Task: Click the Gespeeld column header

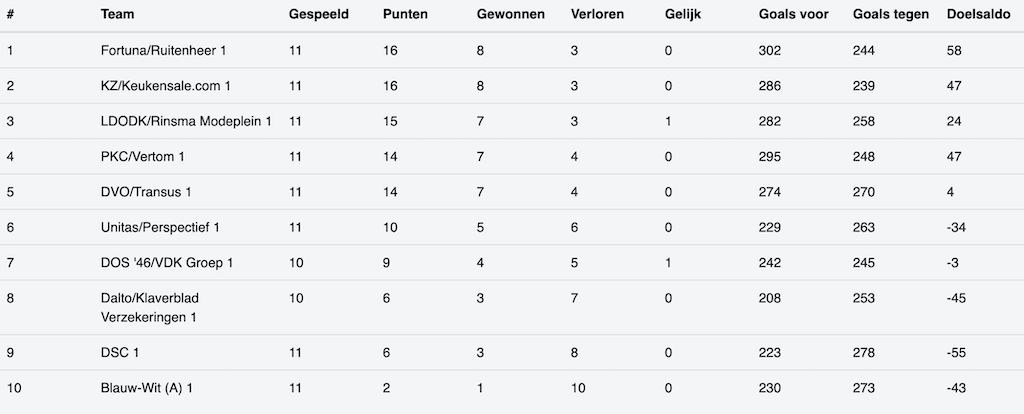Action: [319, 15]
